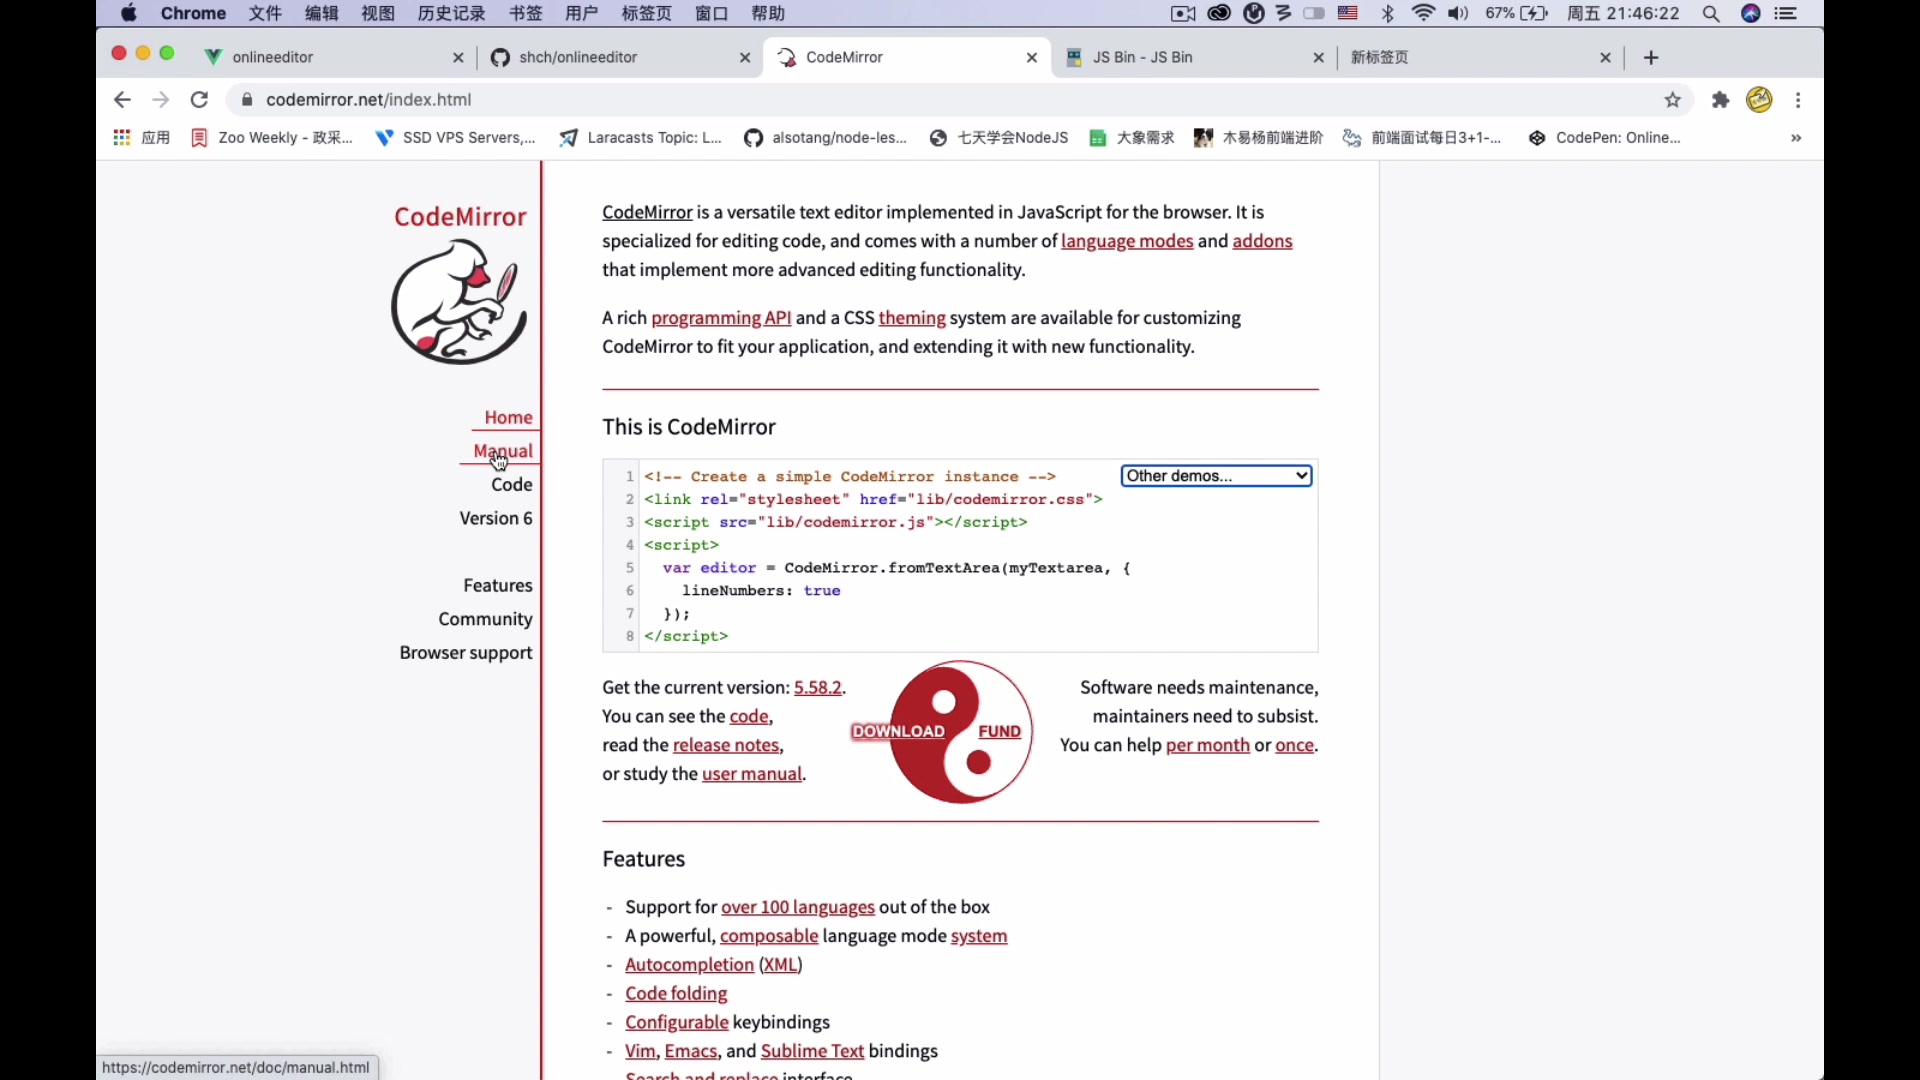Open the 历史记录 menu
The width and height of the screenshot is (1920, 1080).
[x=451, y=14]
